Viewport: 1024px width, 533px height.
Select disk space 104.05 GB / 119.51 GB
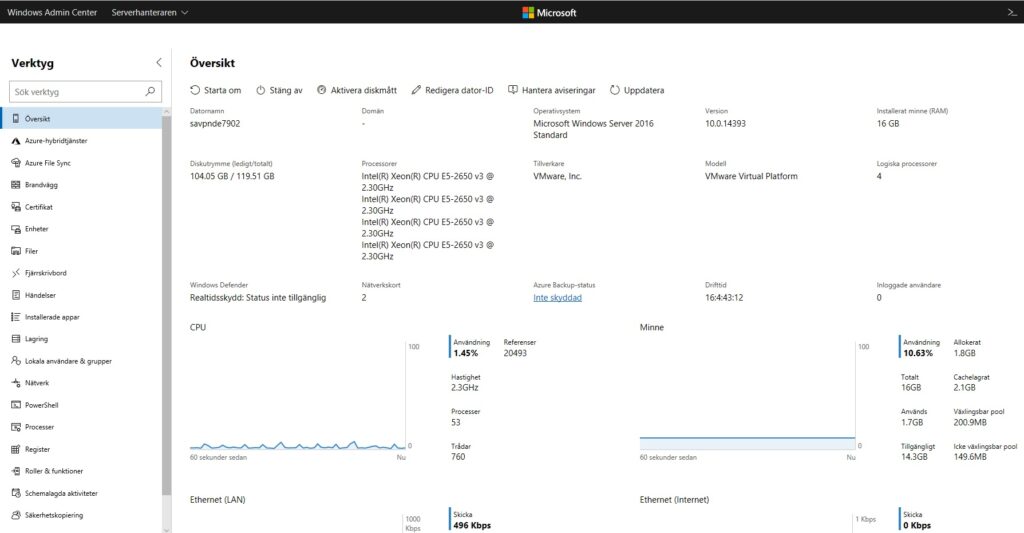pyautogui.click(x=232, y=176)
